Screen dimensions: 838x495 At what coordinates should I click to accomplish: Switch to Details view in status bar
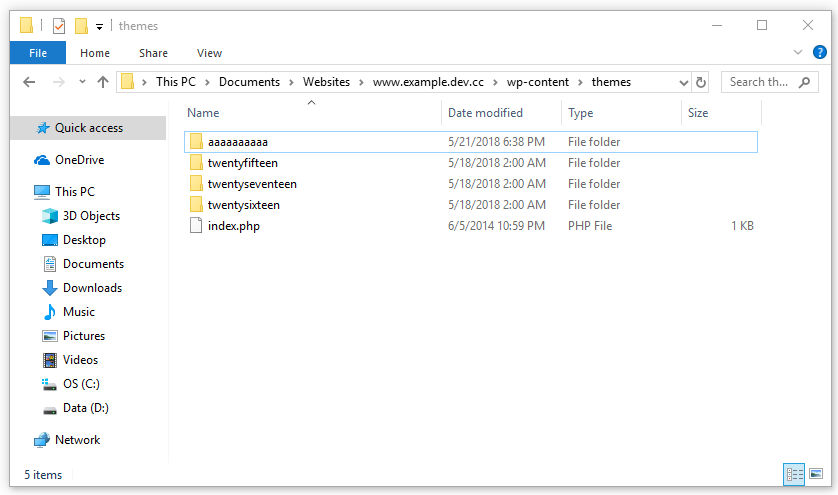coord(794,474)
